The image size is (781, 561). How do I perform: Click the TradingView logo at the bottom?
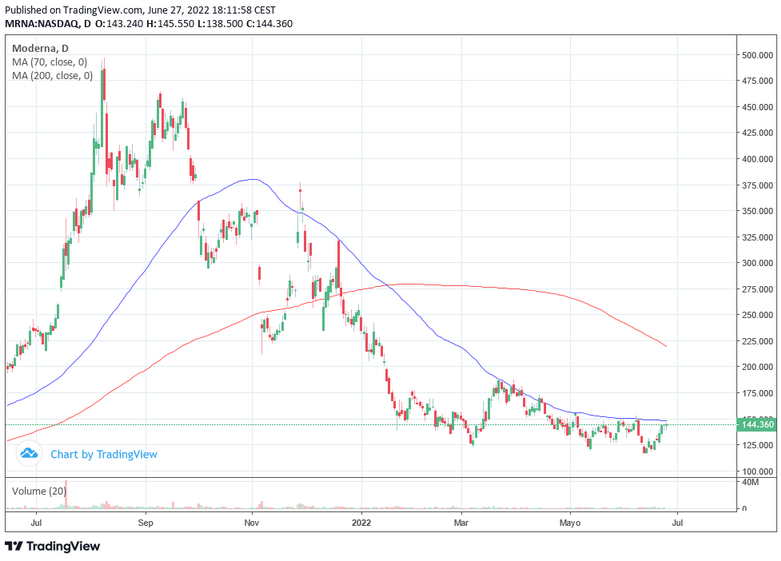click(52, 546)
